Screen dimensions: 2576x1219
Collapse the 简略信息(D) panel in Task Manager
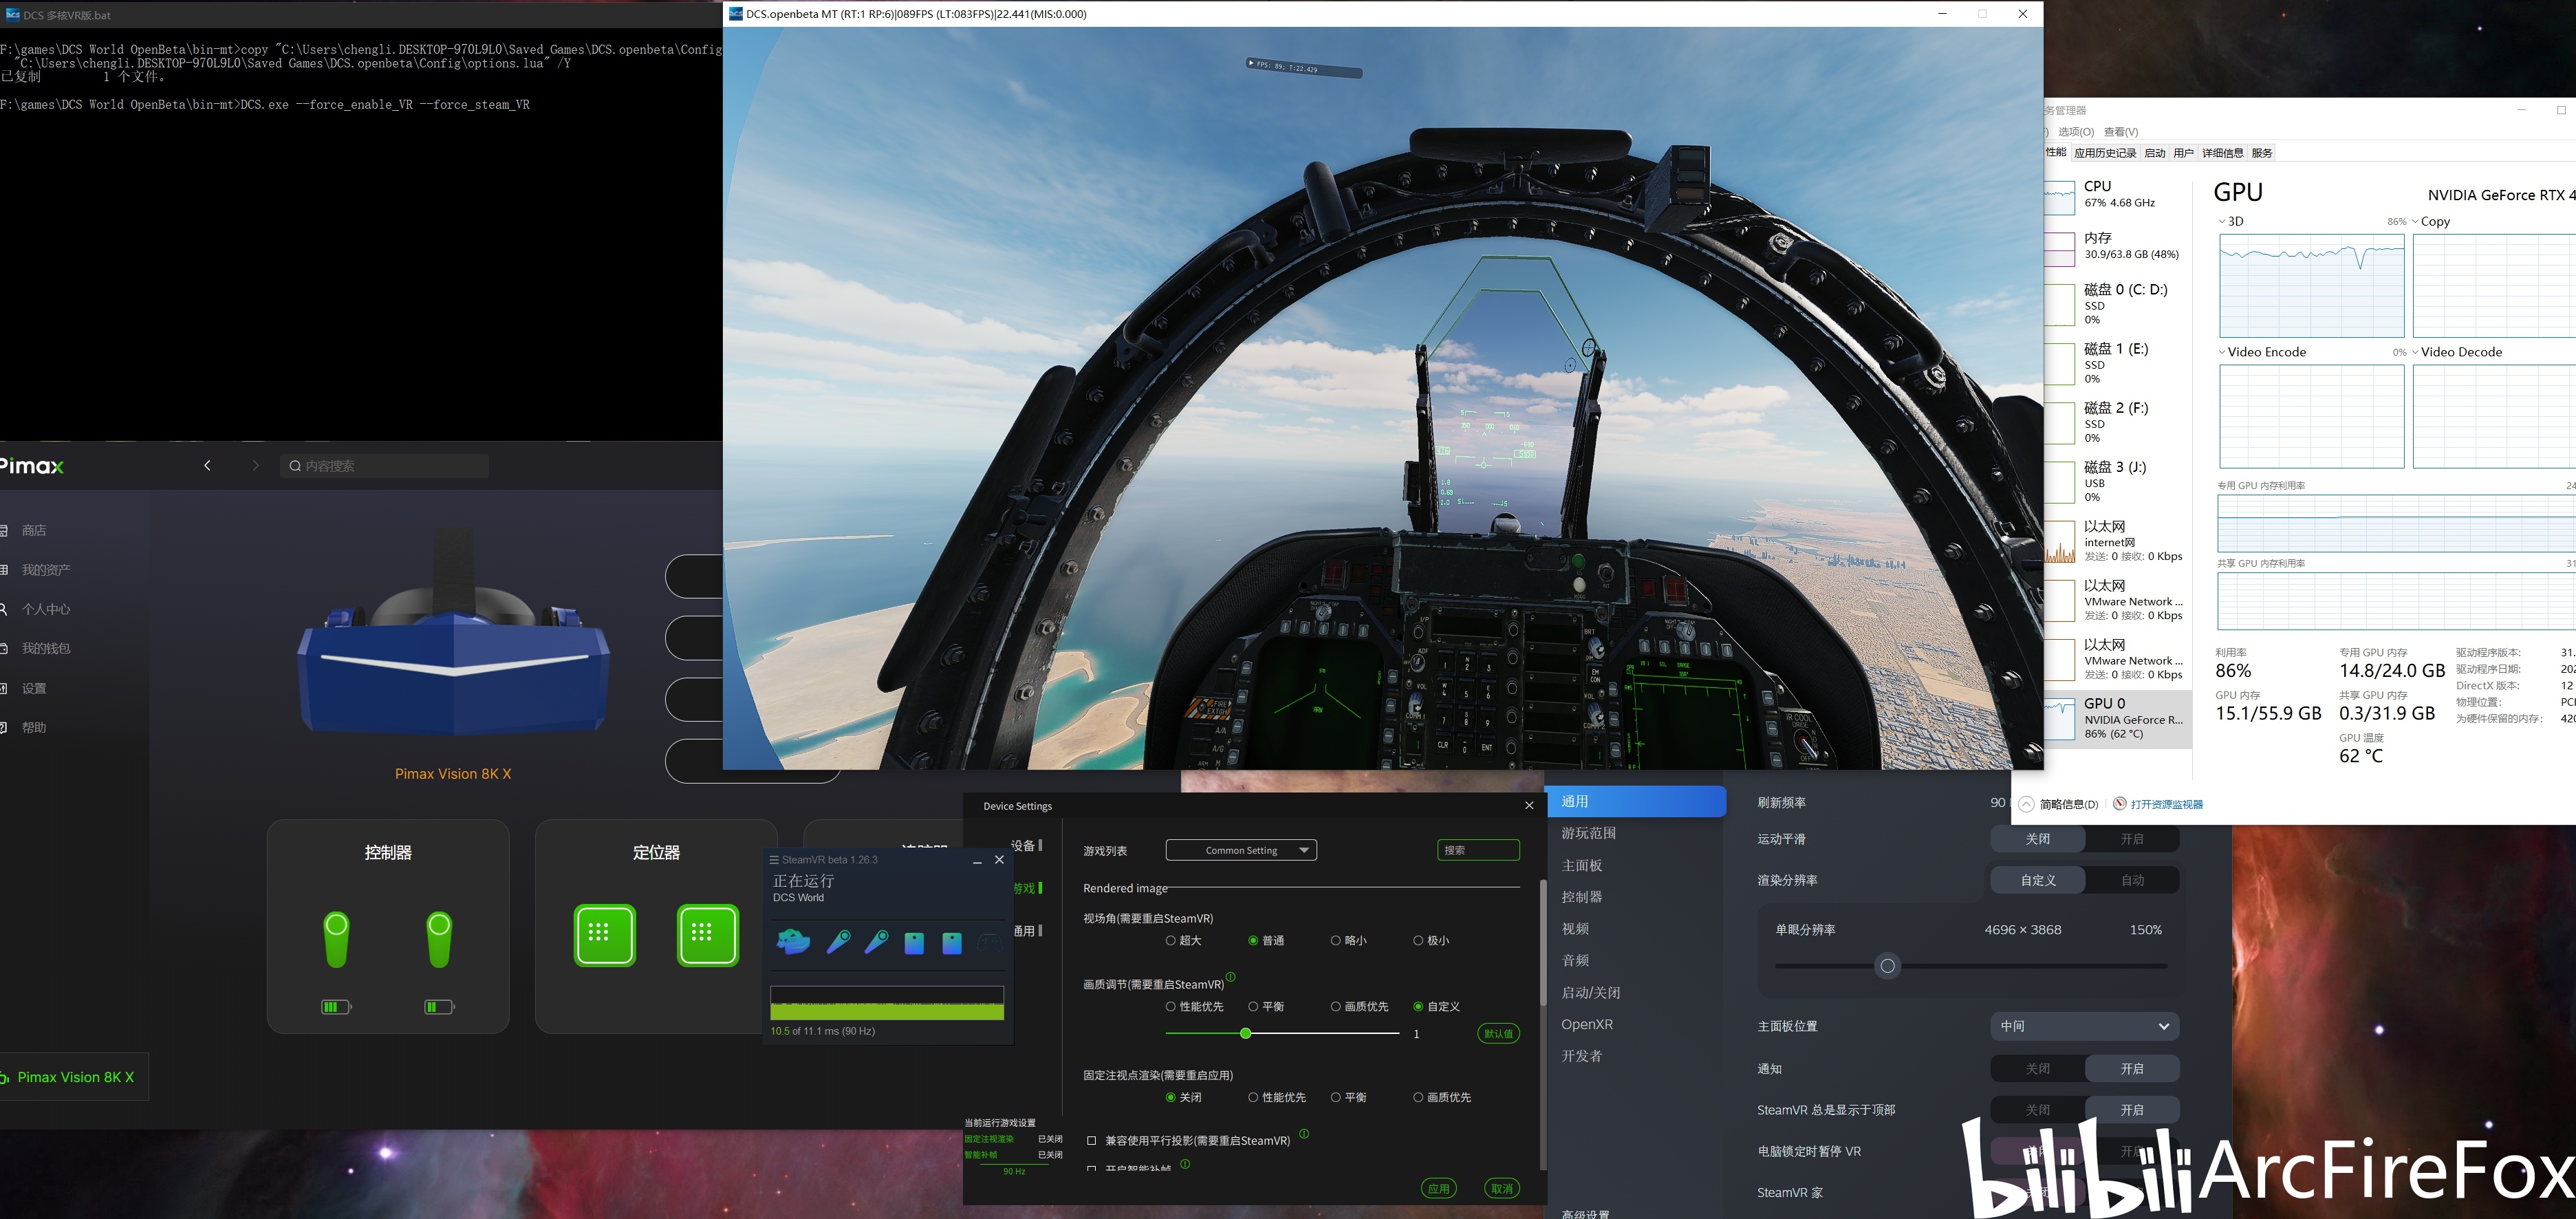pos(2051,803)
